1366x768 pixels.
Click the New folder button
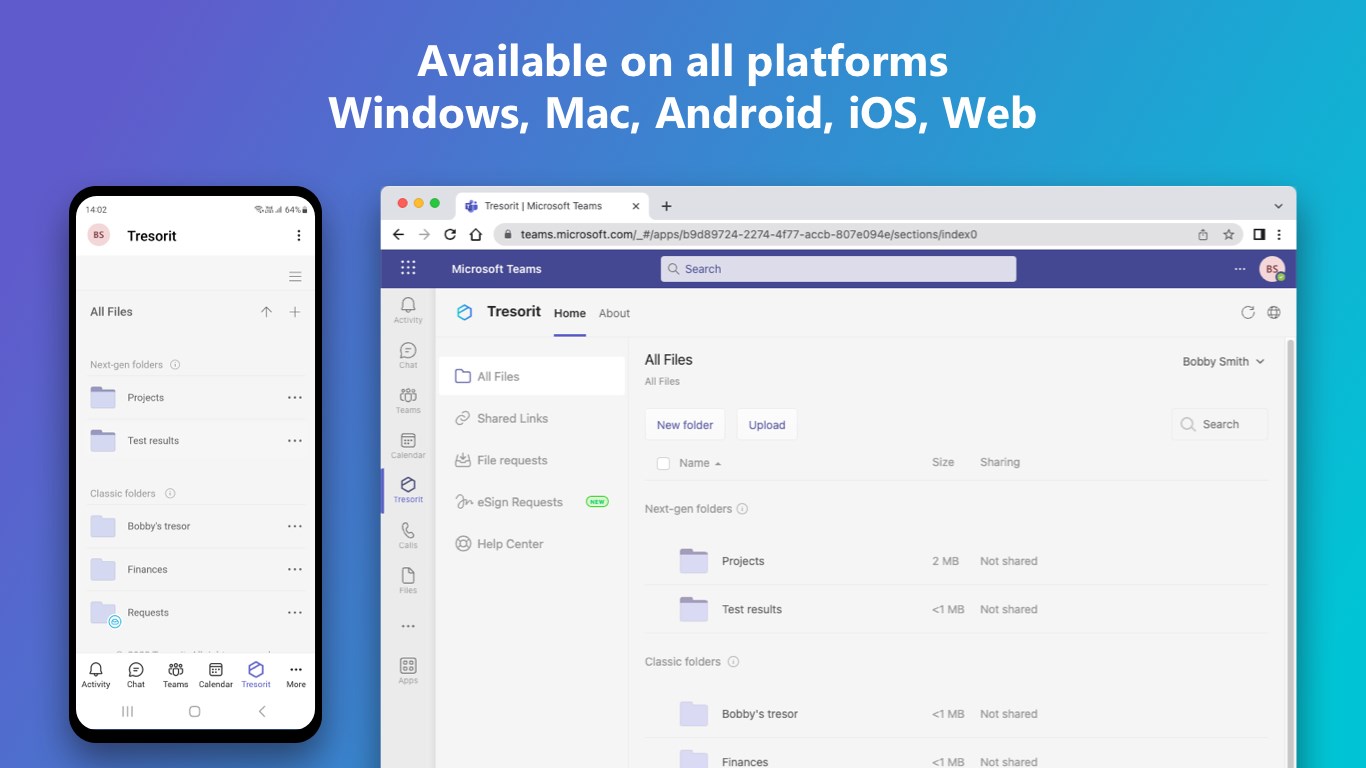click(x=685, y=425)
